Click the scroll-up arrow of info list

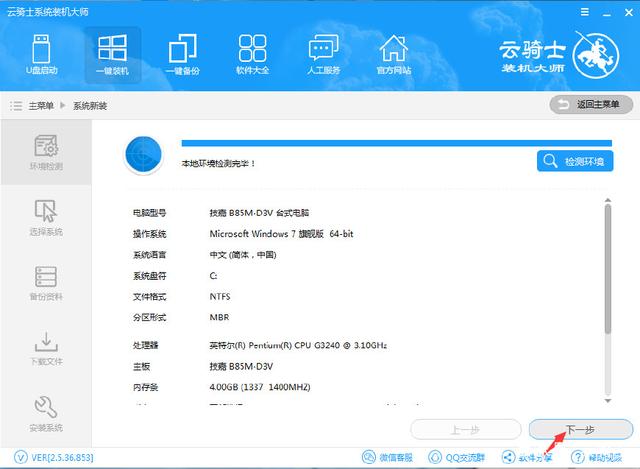[608, 200]
